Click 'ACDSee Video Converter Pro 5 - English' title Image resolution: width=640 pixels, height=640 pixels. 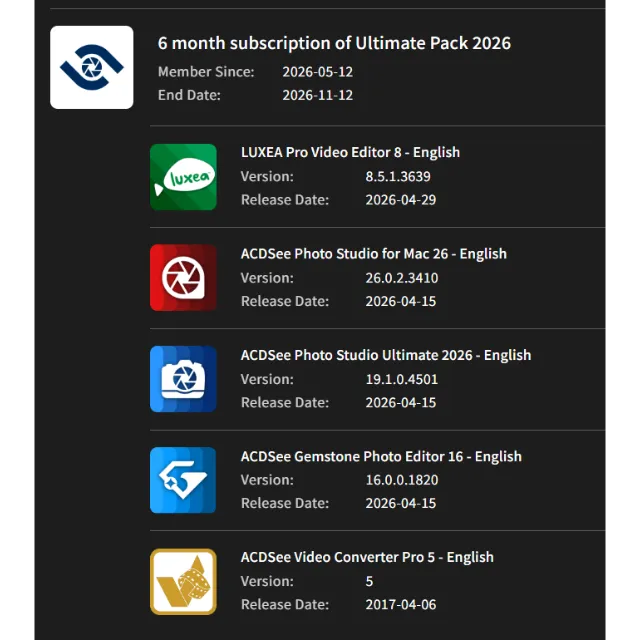click(367, 557)
